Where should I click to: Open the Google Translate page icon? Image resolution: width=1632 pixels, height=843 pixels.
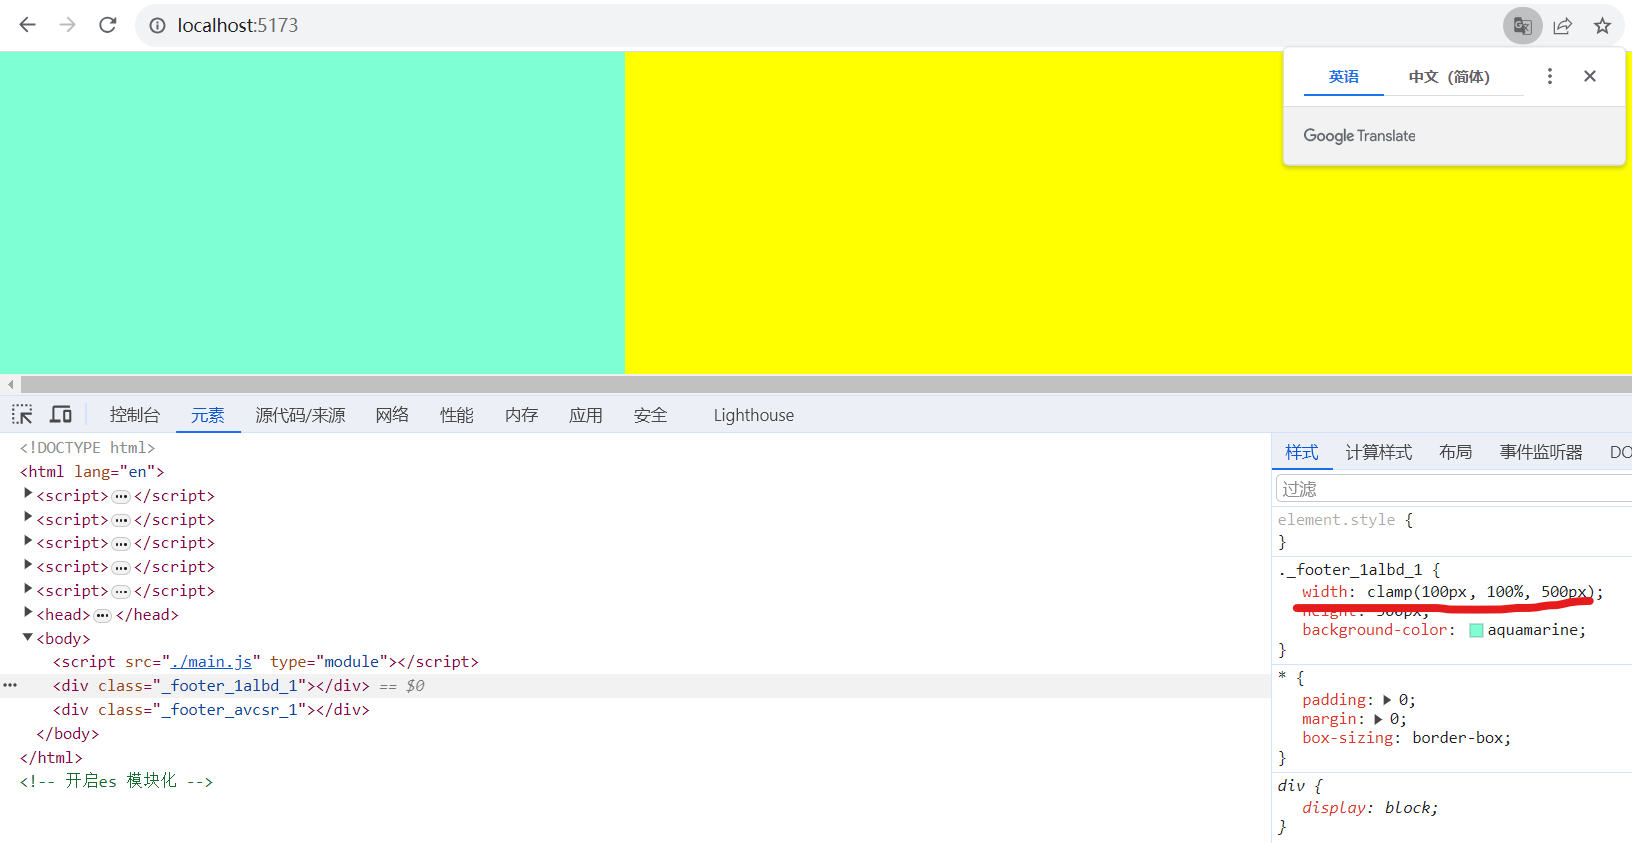(x=1522, y=25)
